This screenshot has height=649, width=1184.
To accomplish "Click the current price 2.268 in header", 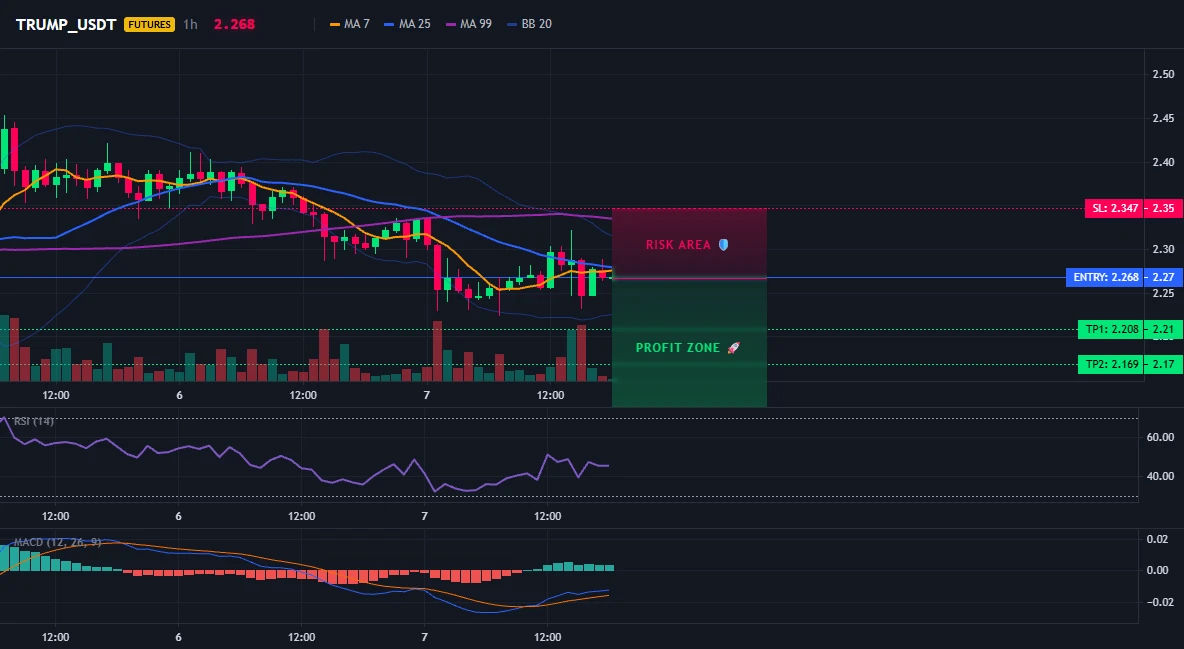I will [x=234, y=24].
